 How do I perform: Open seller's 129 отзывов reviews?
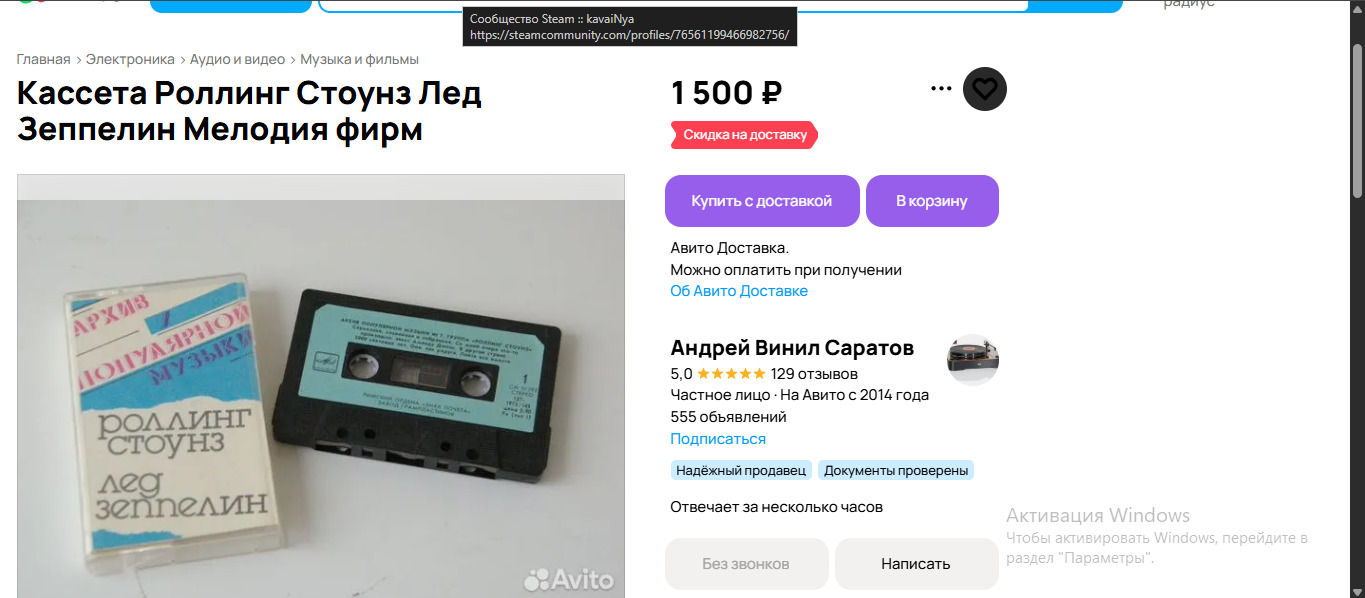pyautogui.click(x=814, y=374)
